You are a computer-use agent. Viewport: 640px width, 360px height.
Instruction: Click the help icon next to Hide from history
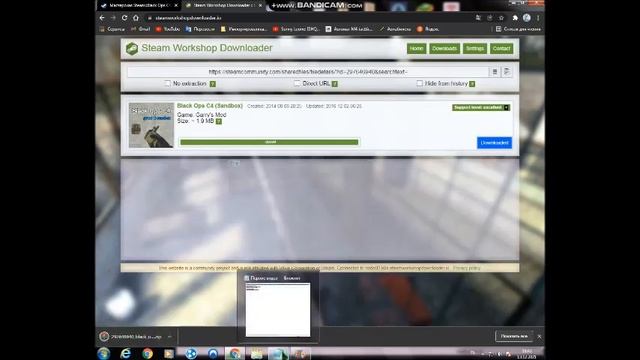click(x=472, y=84)
